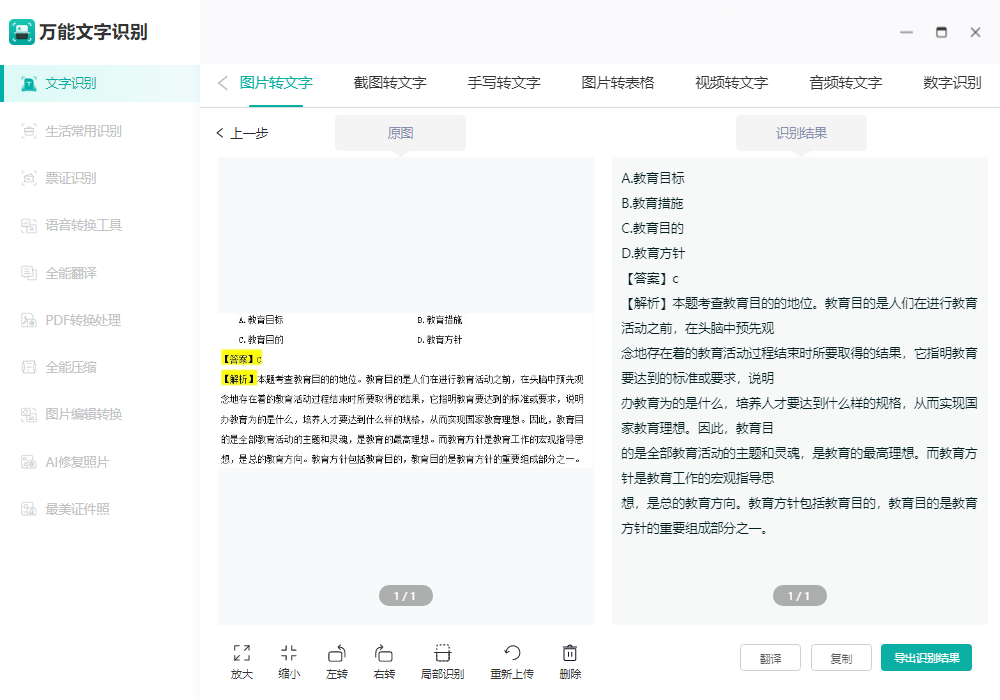Click the result line A.教育目标
This screenshot has width=1000, height=700.
tap(653, 179)
